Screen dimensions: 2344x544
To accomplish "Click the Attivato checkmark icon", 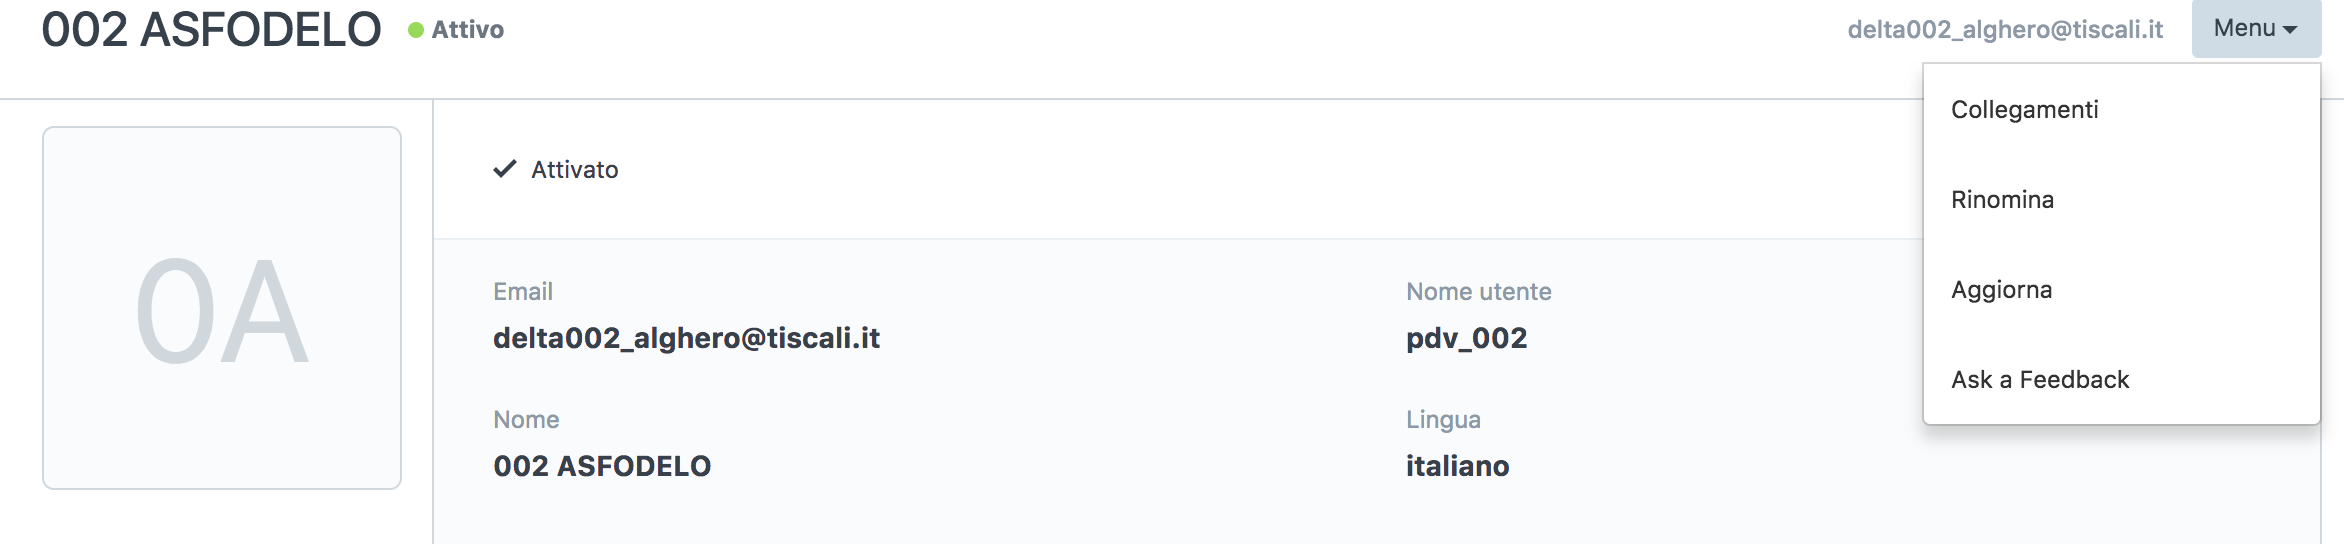I will pos(505,168).
